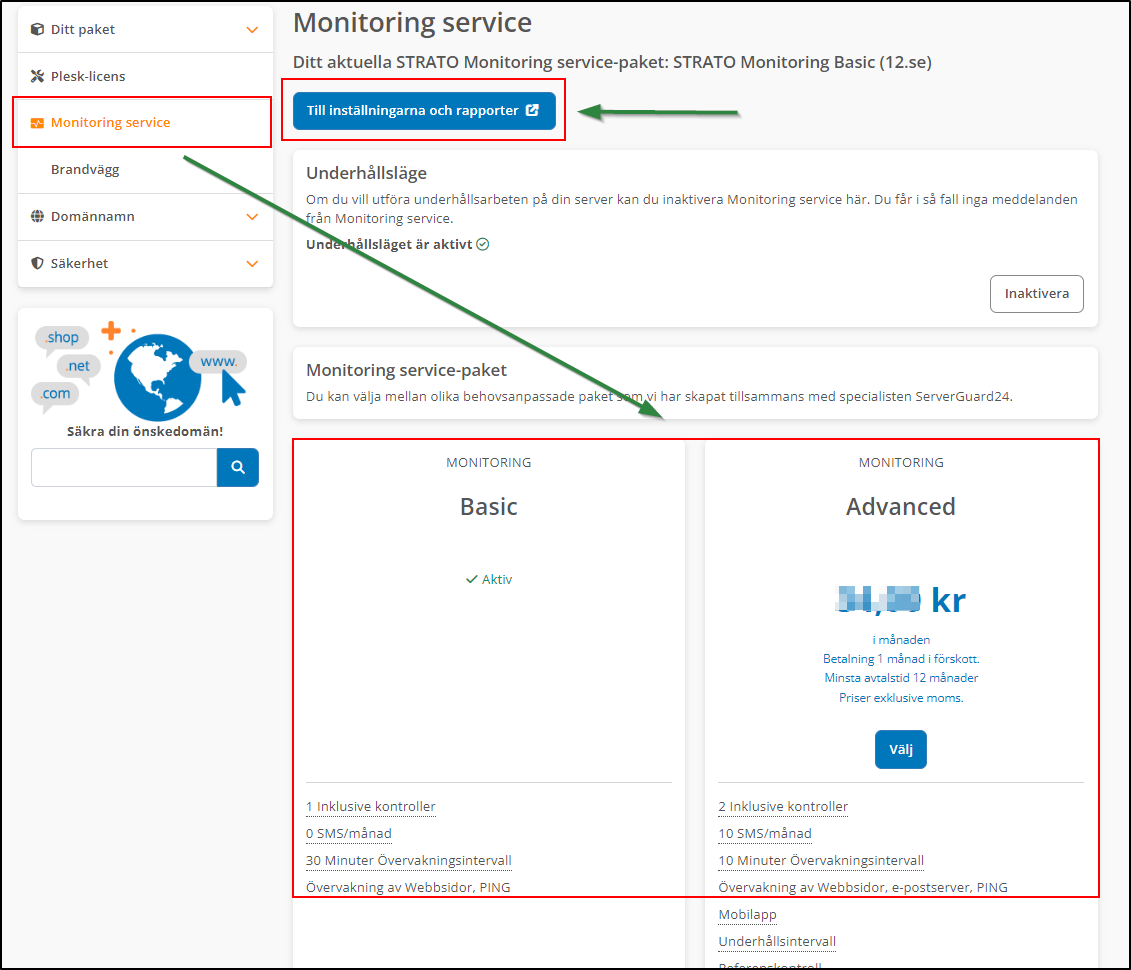Click Monitoring service-paket heading
1131x970 pixels.
[x=406, y=370]
